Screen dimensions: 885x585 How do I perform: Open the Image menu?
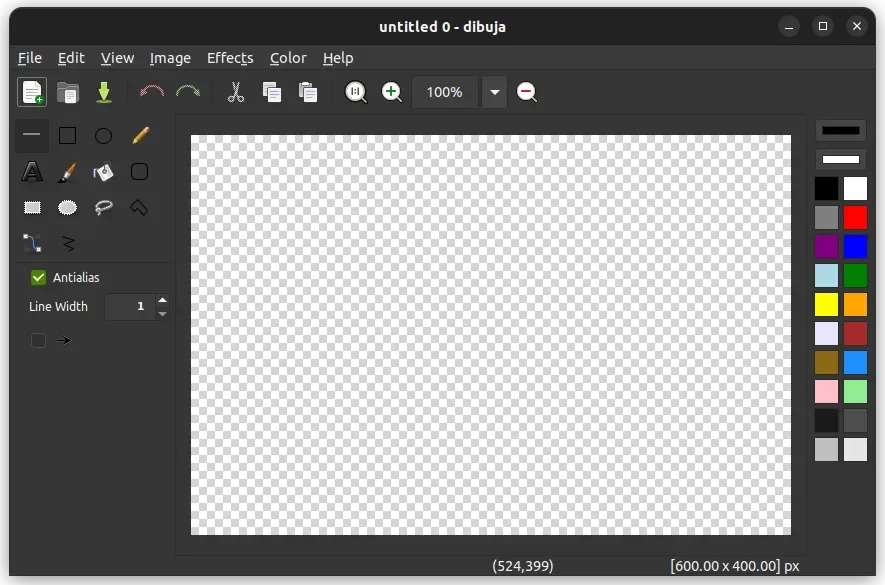click(170, 58)
